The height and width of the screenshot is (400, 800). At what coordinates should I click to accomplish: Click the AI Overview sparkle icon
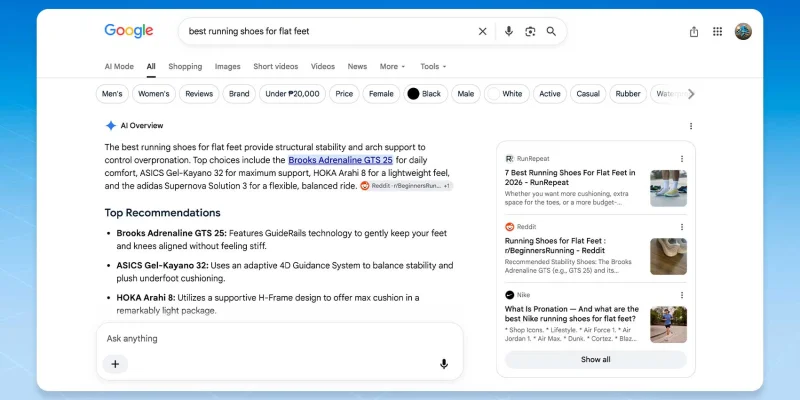tap(111, 126)
